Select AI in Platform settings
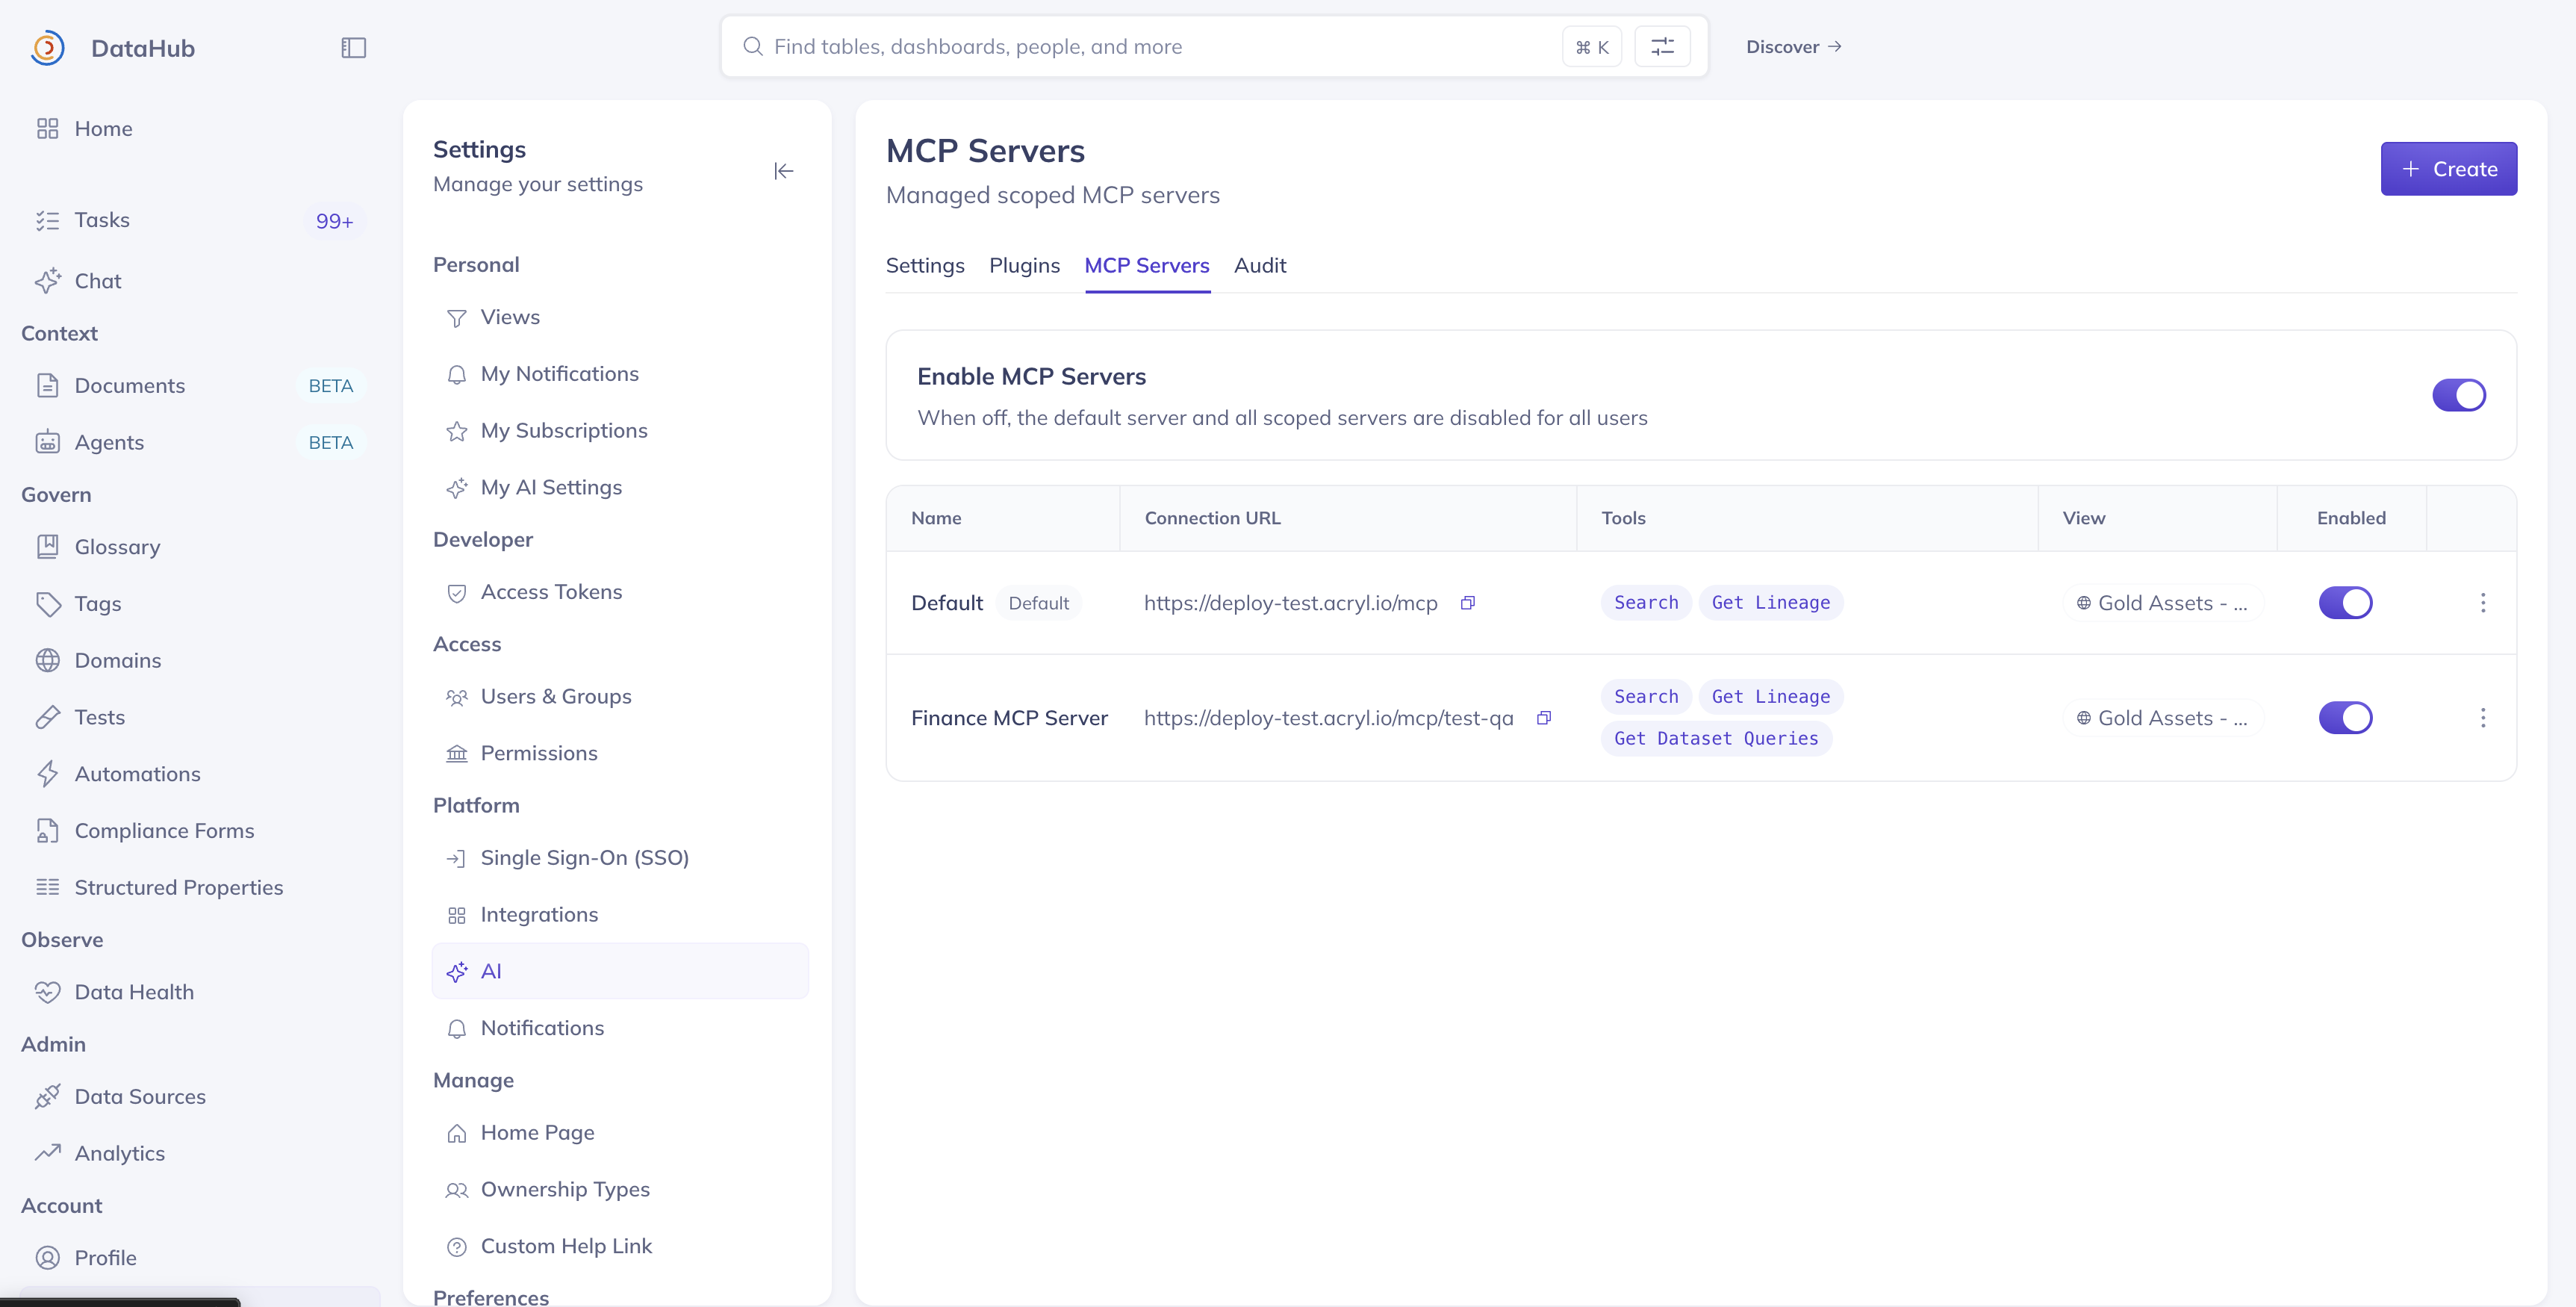Viewport: 2576px width, 1307px height. click(620, 971)
